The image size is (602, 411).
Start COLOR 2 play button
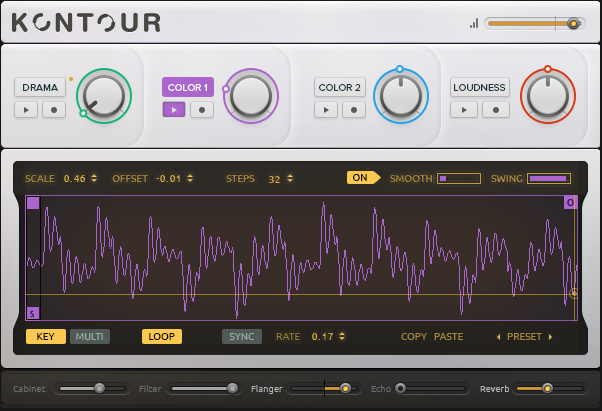pyautogui.click(x=326, y=110)
